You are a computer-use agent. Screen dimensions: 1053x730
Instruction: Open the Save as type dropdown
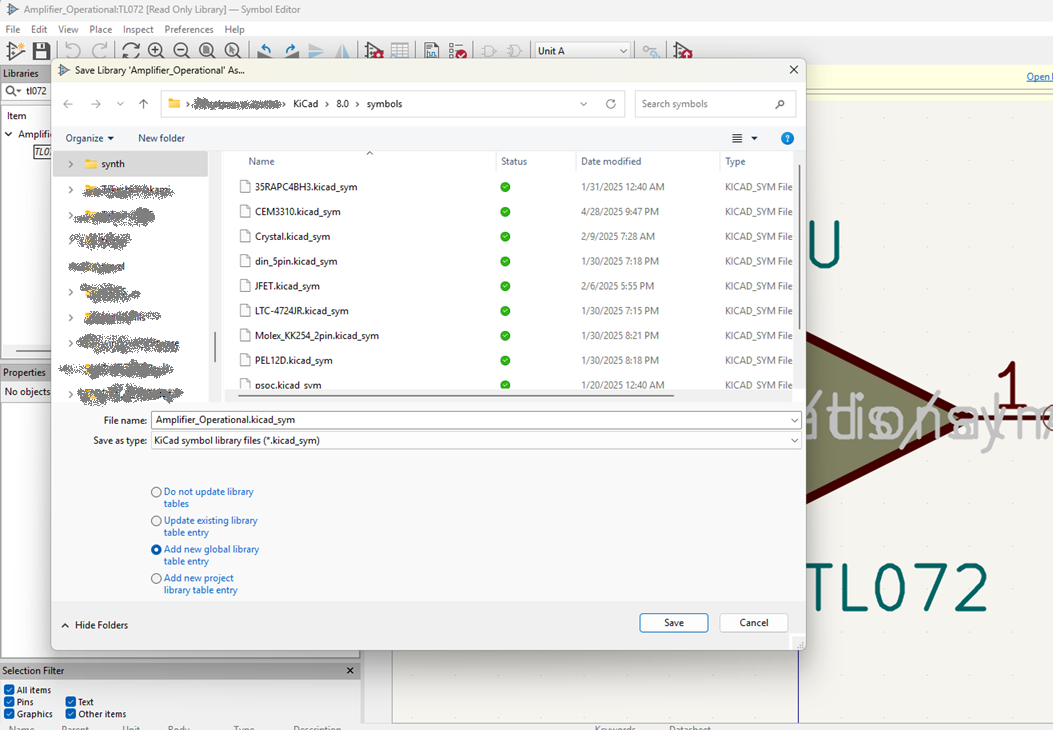(794, 441)
